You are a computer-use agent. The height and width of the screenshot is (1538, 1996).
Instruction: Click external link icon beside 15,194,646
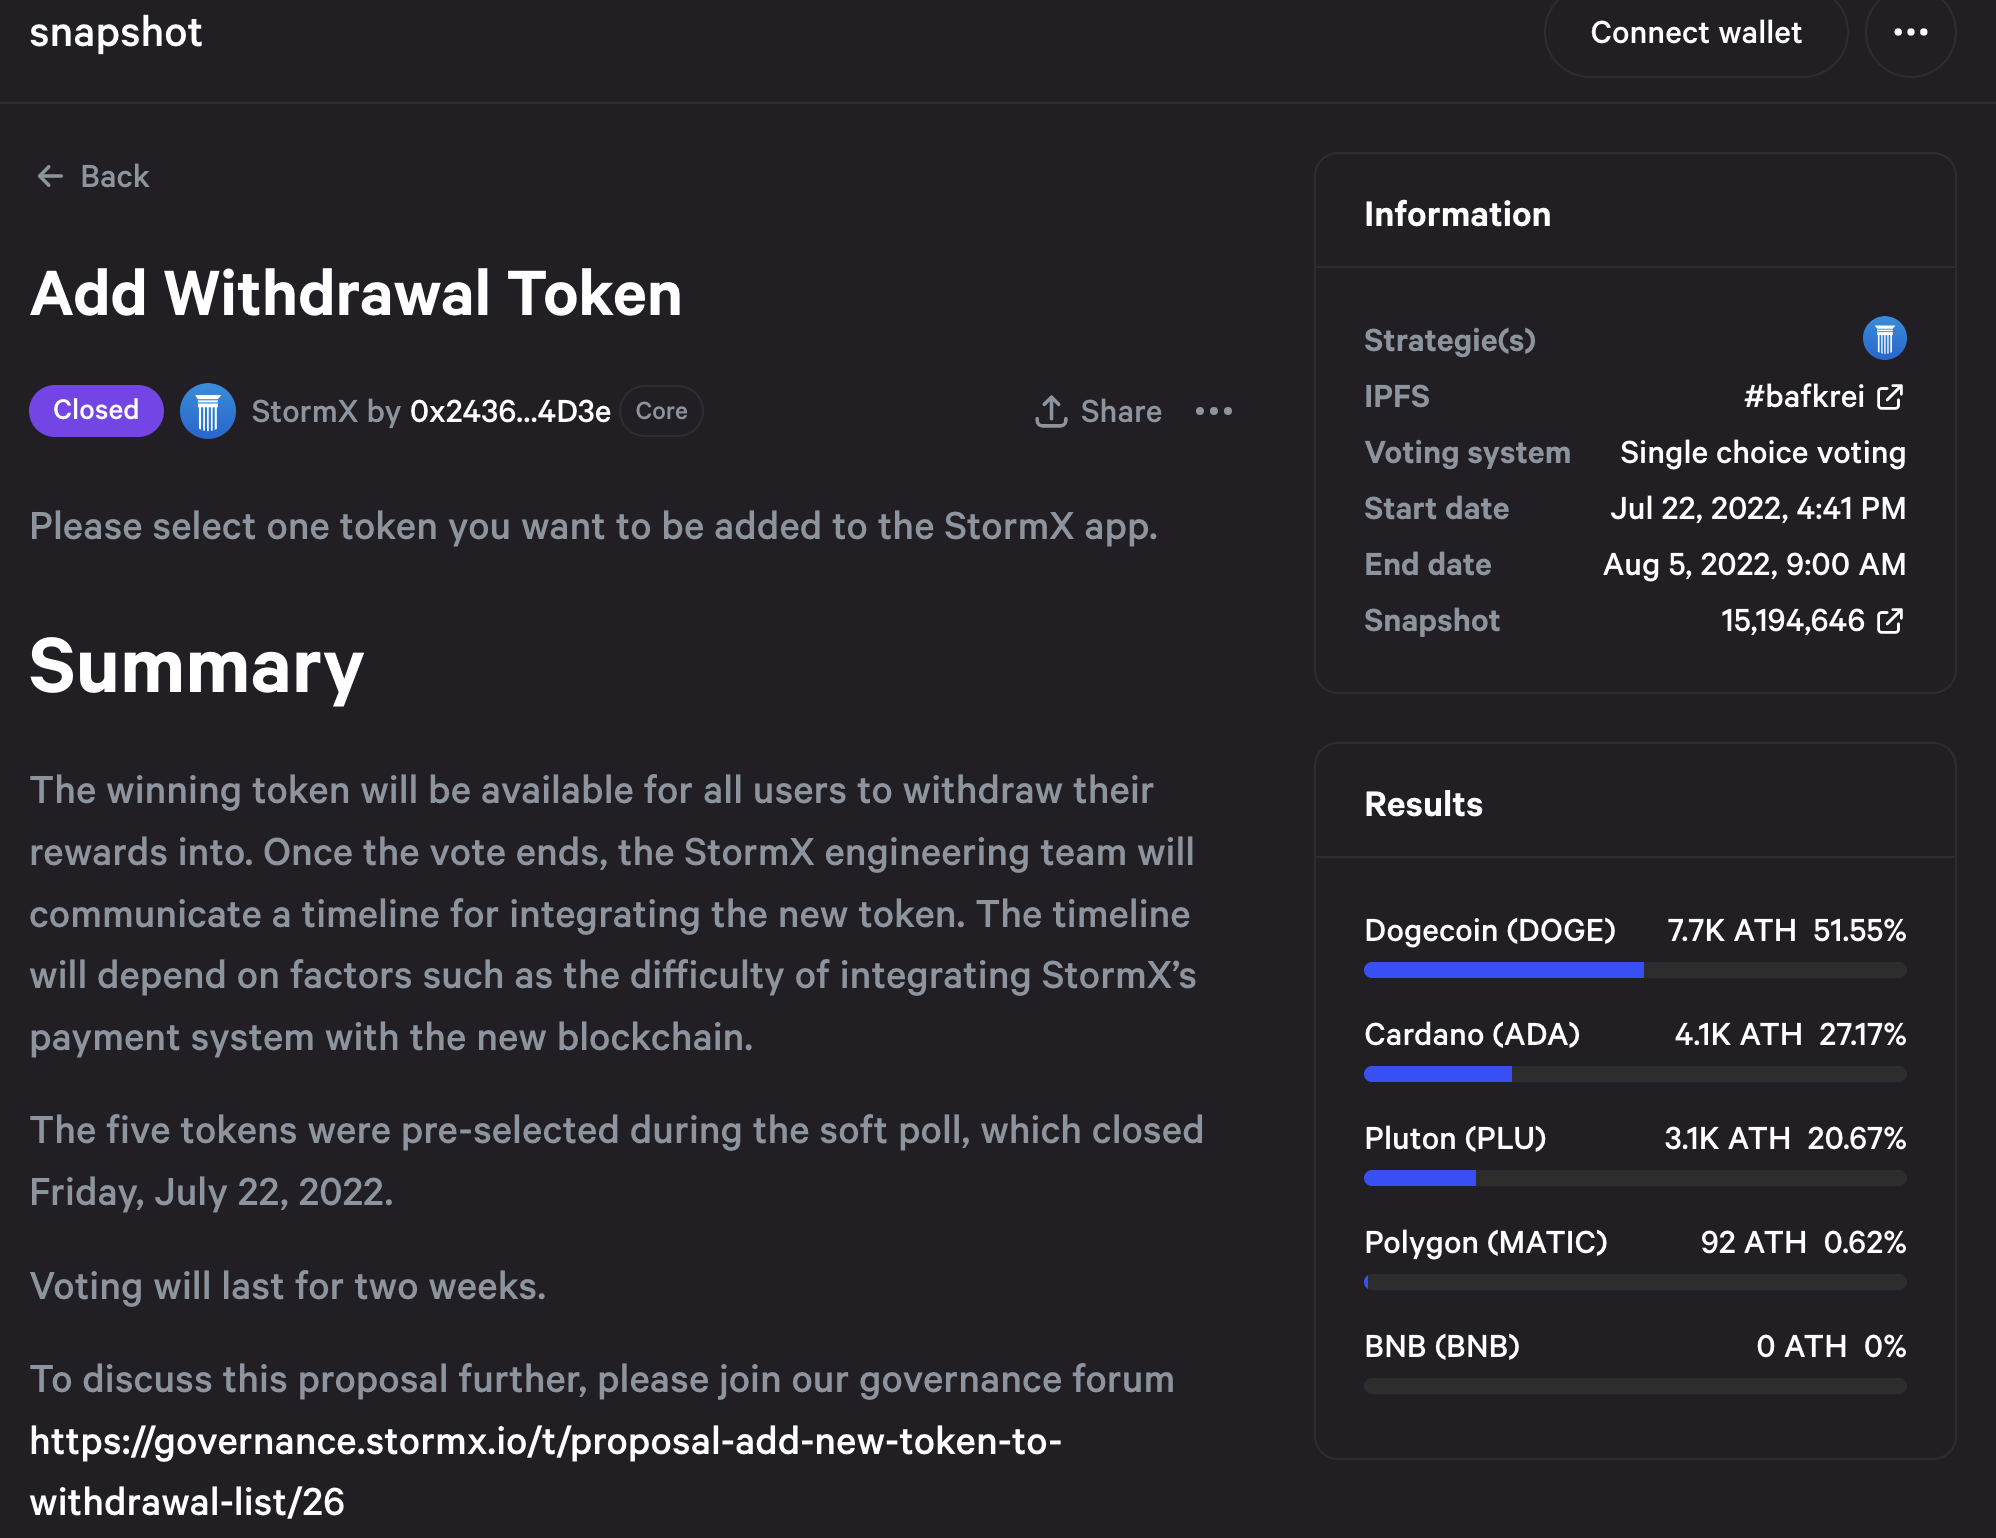1890,621
